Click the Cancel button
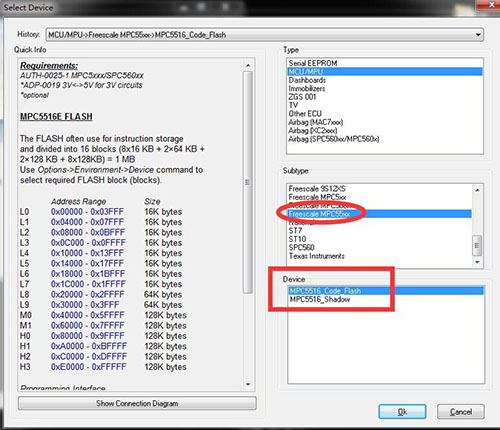The width and height of the screenshot is (500, 430). pos(461,412)
